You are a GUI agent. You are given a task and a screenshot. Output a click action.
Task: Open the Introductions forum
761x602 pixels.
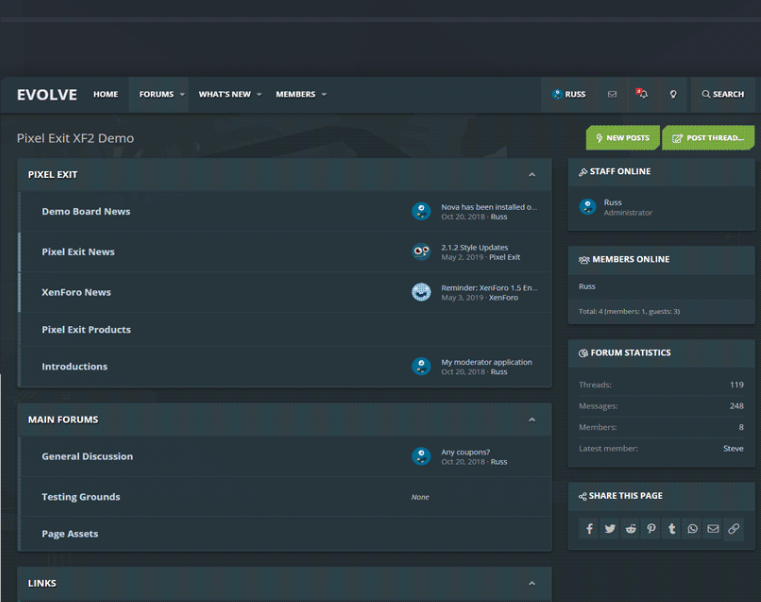coord(75,367)
